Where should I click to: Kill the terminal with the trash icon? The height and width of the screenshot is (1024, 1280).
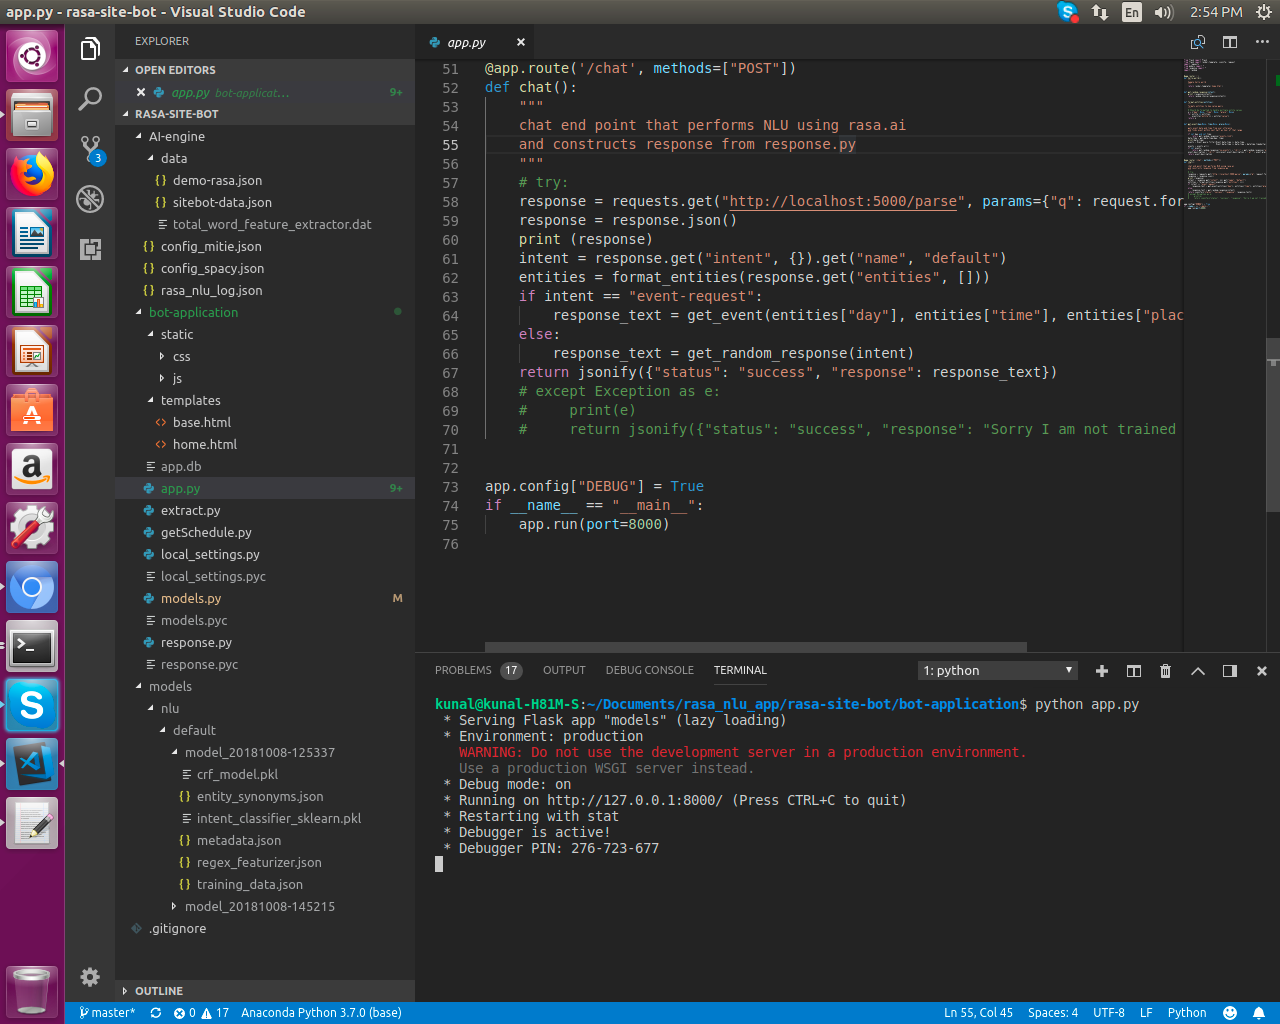point(1165,671)
